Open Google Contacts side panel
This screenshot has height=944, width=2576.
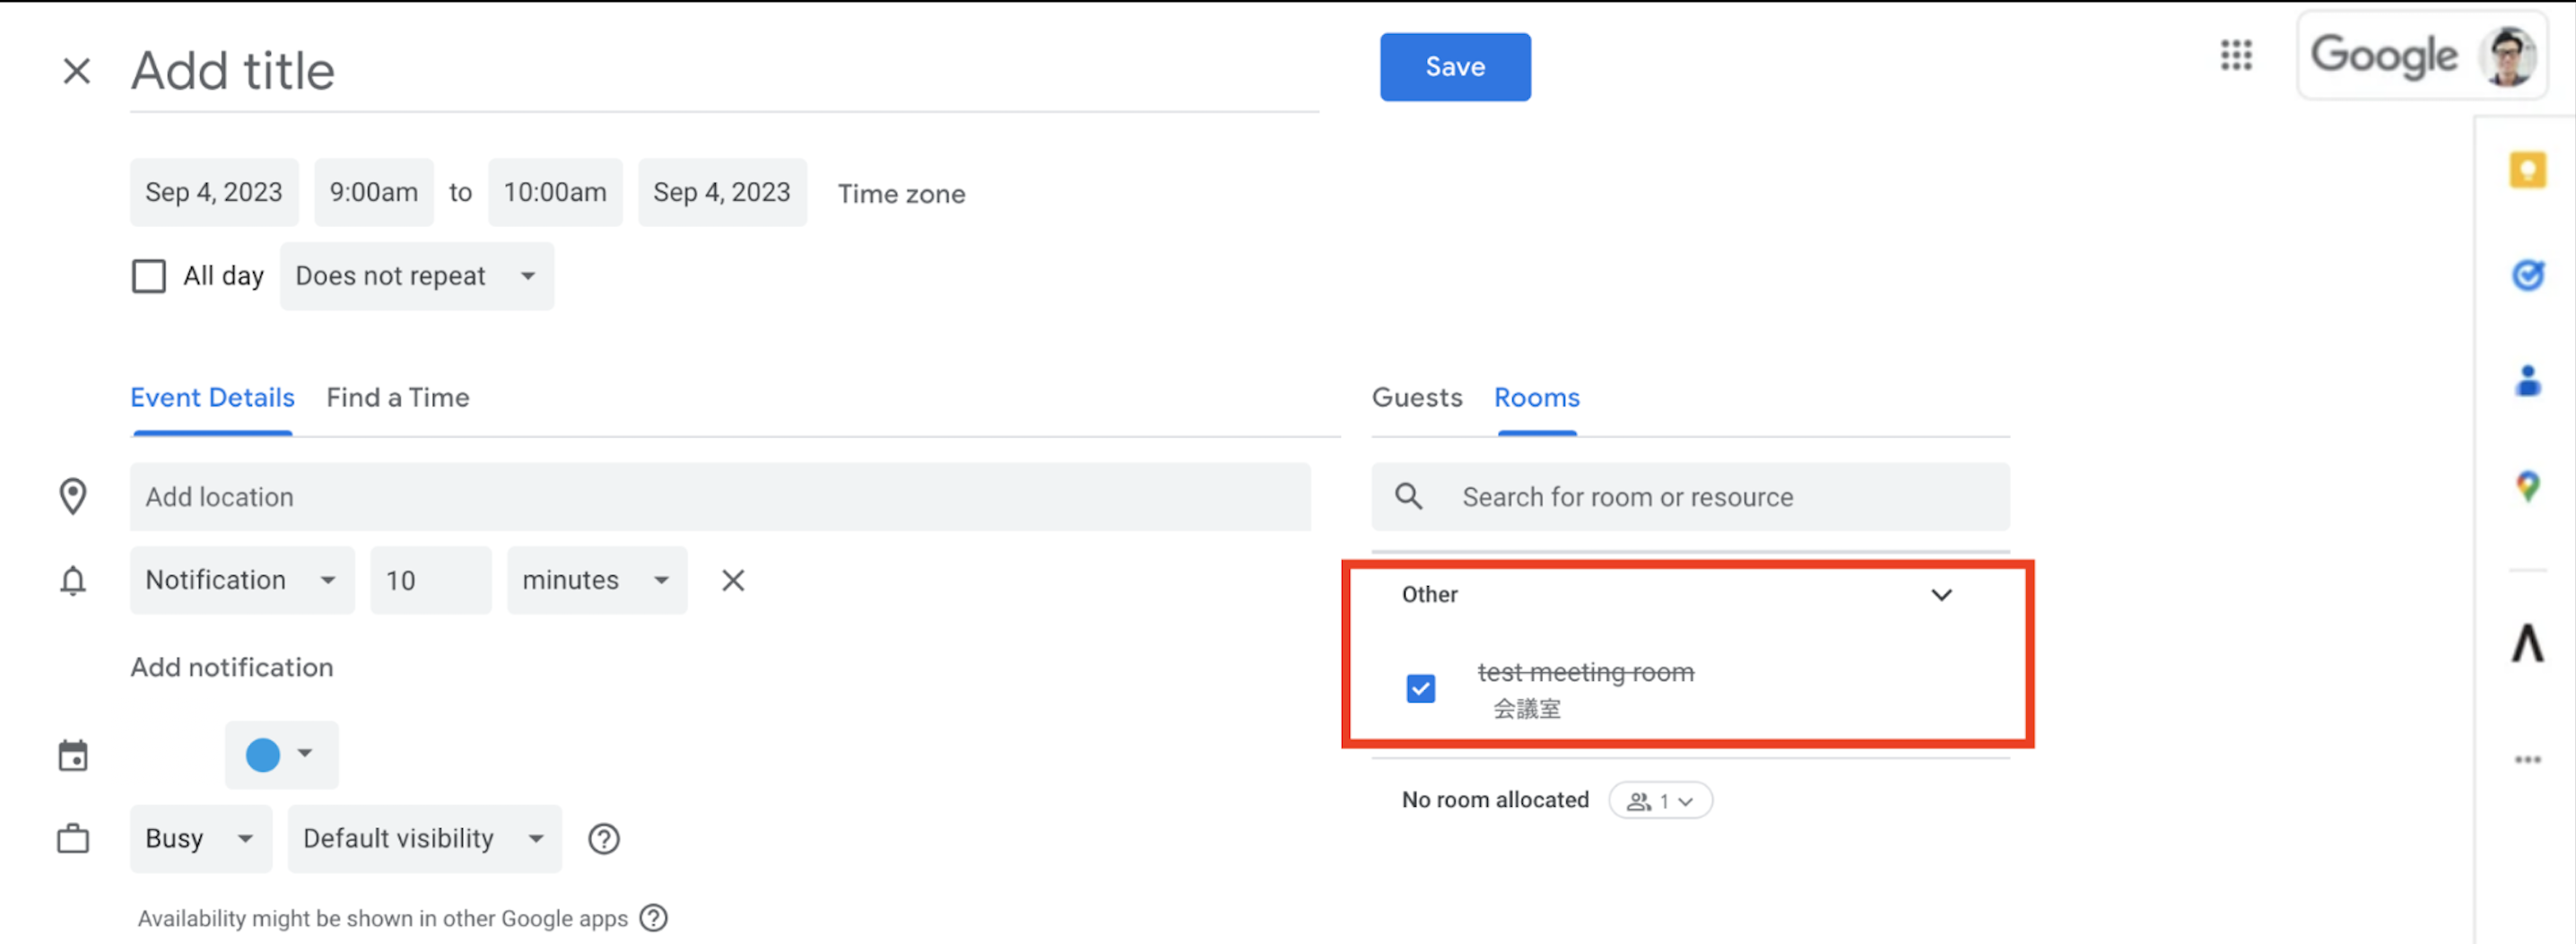[x=2529, y=381]
